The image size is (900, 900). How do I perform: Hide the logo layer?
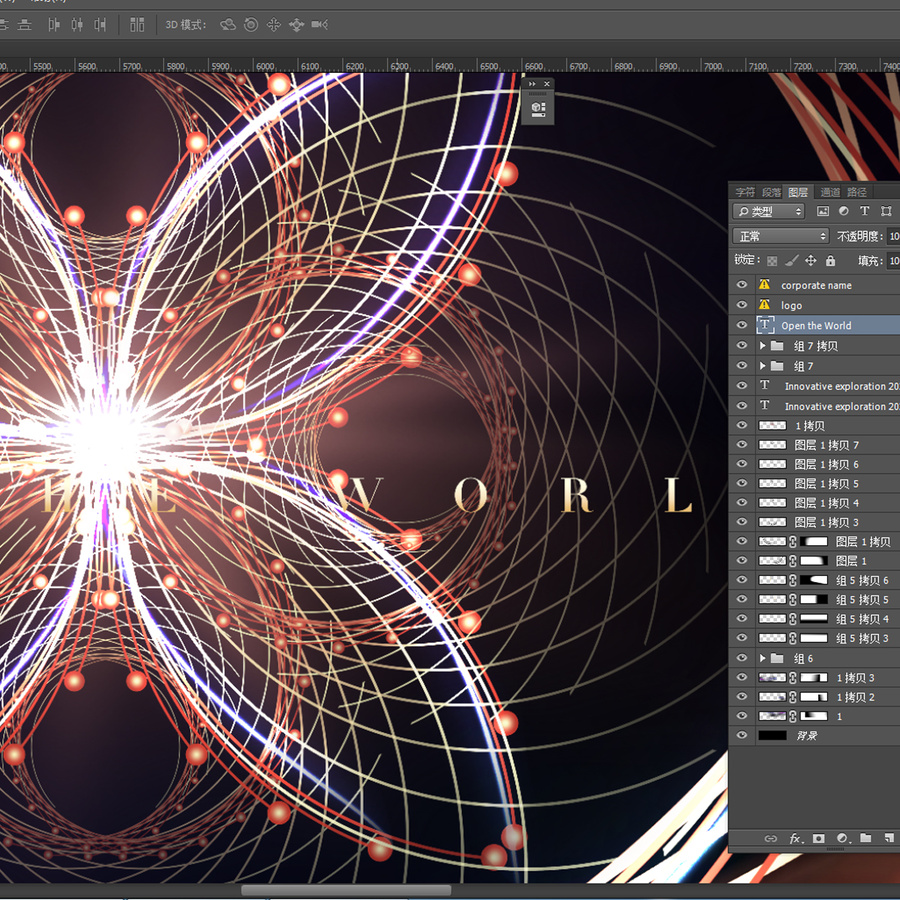point(742,305)
